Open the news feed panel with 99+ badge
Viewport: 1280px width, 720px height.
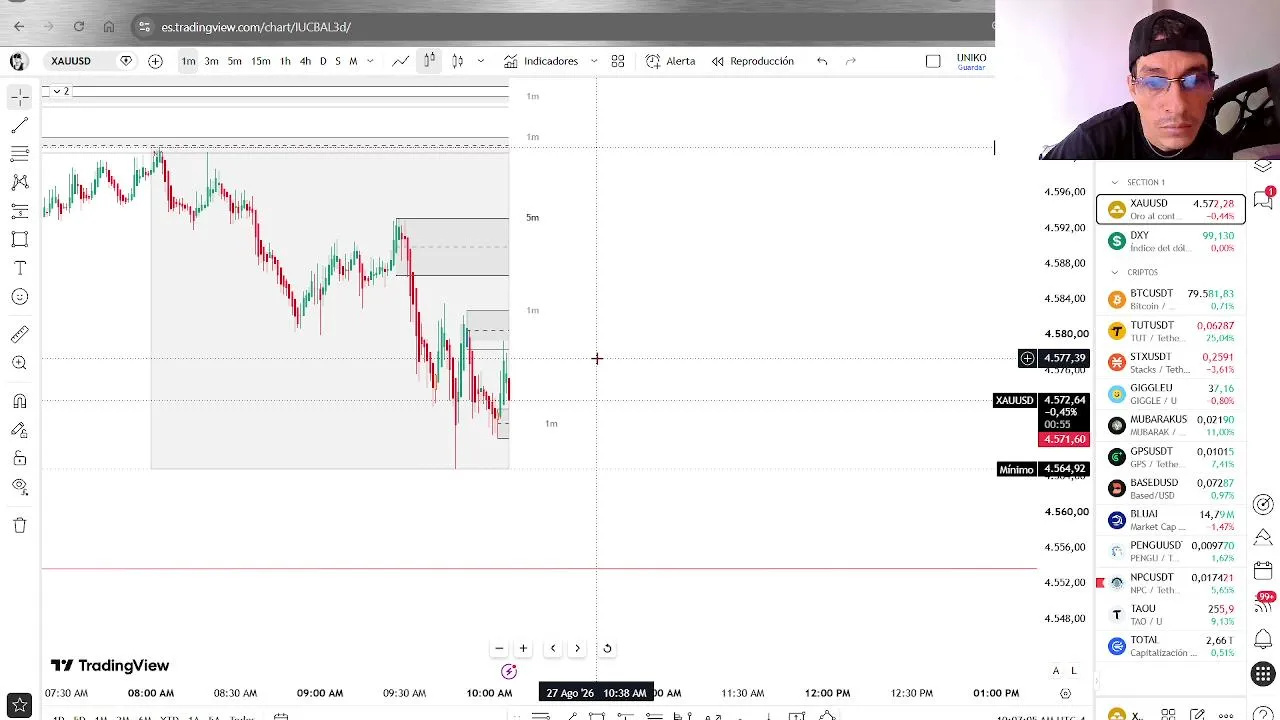pyautogui.click(x=1263, y=604)
